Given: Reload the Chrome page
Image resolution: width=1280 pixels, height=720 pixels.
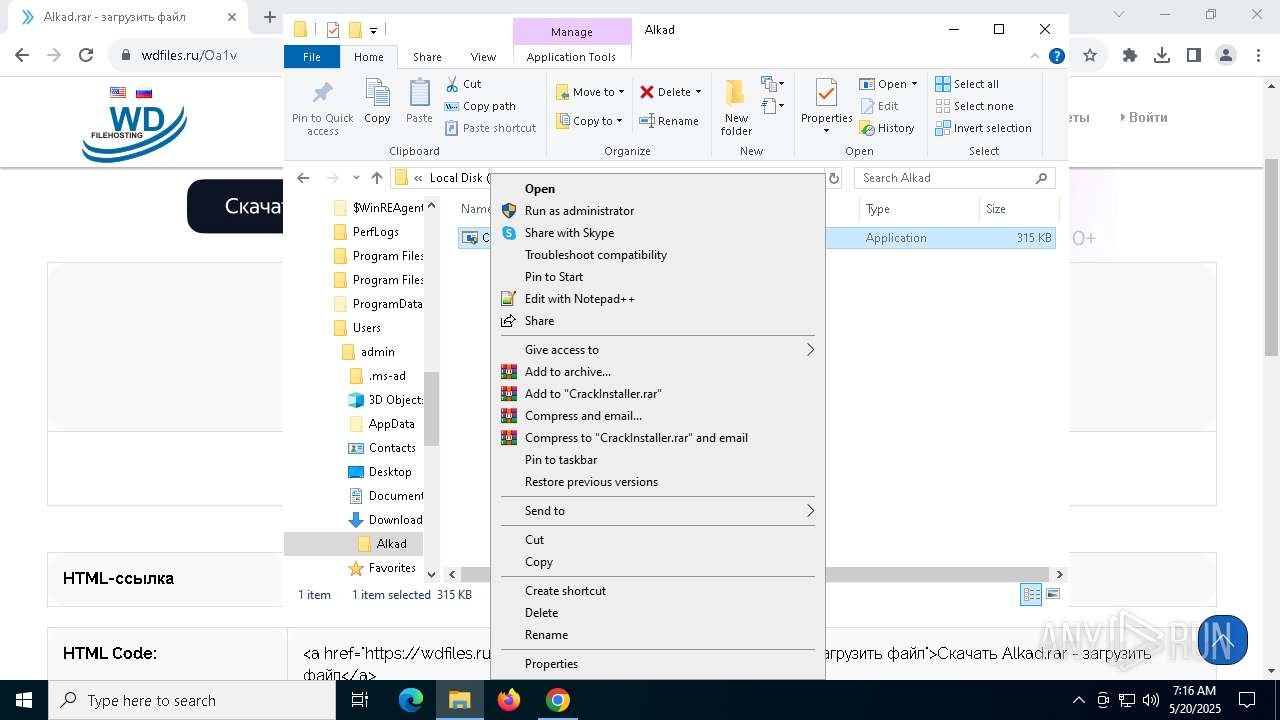Looking at the screenshot, I should (86, 55).
